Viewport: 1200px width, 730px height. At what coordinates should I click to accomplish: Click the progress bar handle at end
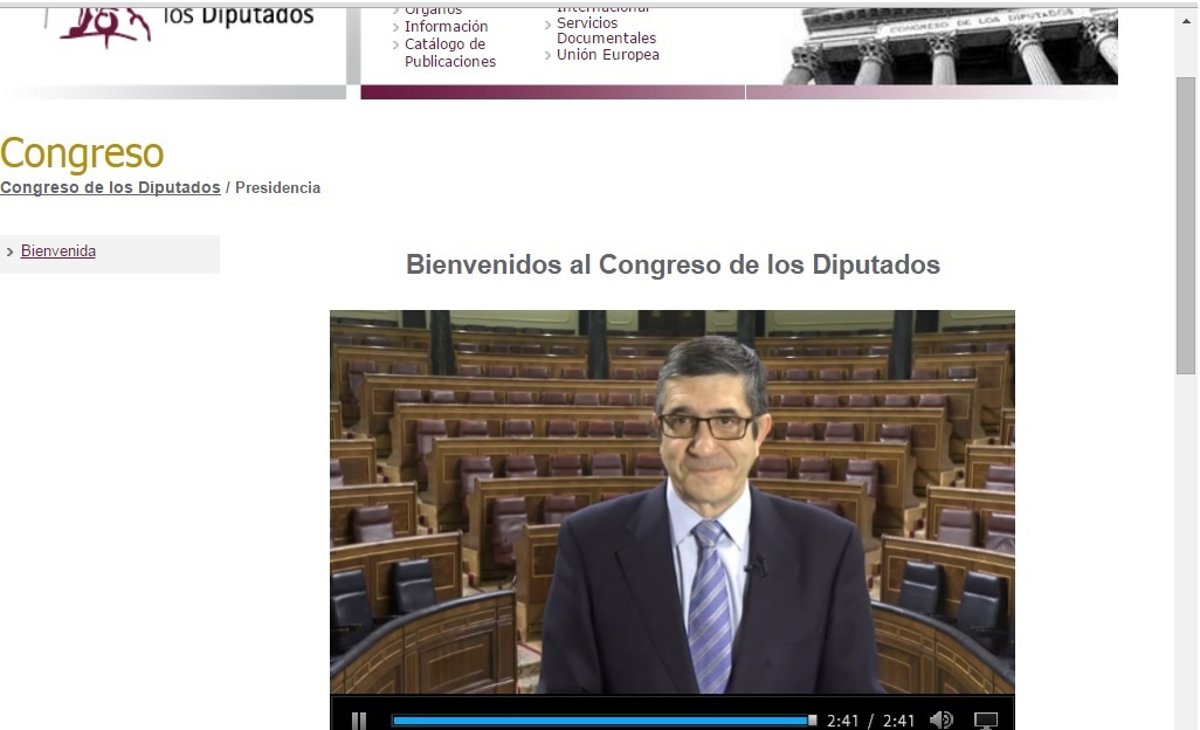(x=812, y=720)
